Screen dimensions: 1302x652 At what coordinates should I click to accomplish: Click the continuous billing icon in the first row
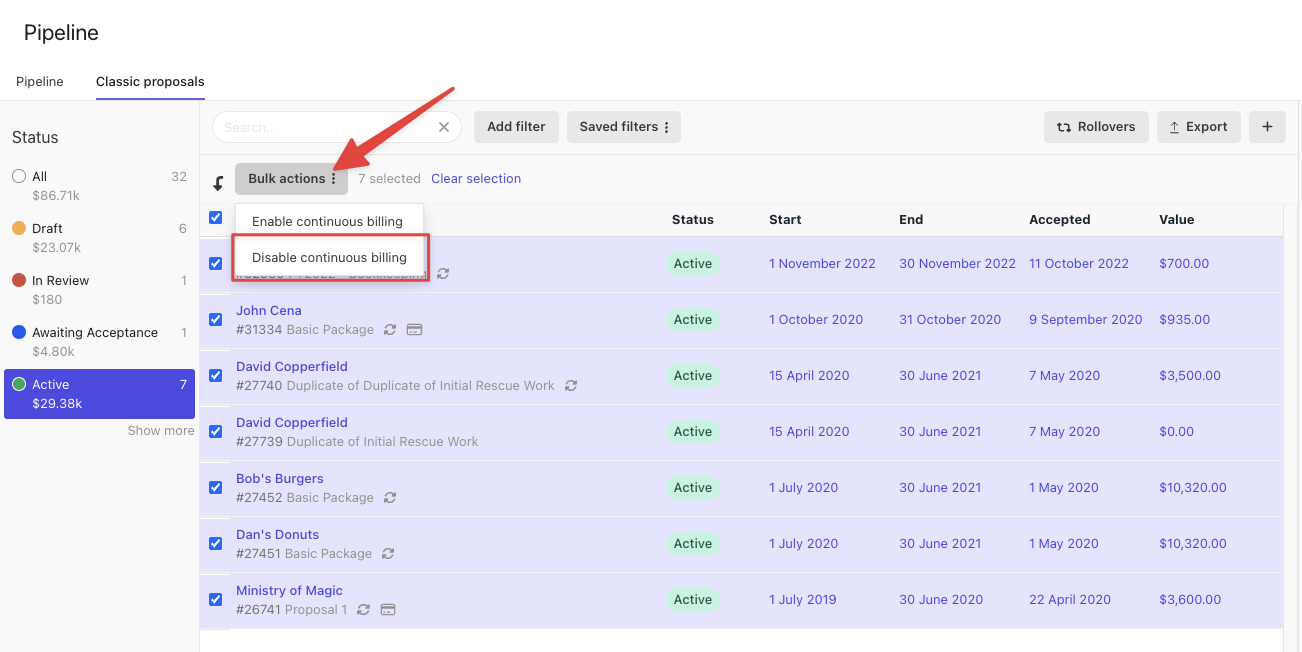[443, 273]
